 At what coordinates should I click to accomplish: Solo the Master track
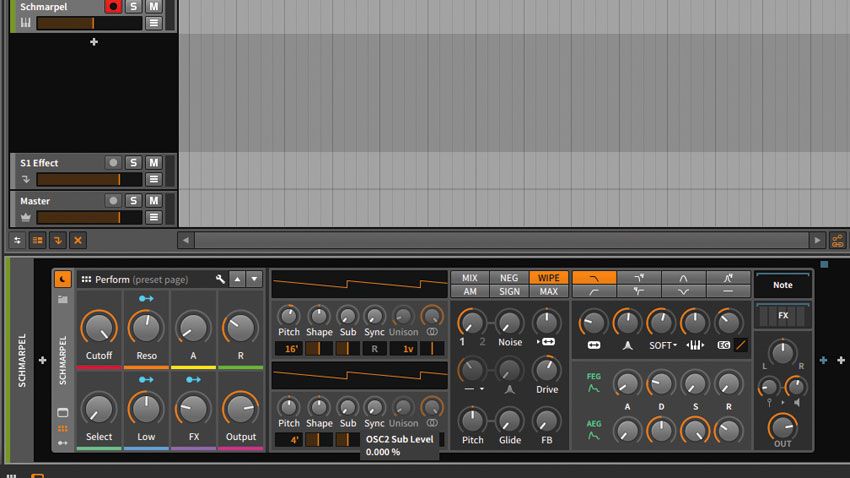133,201
